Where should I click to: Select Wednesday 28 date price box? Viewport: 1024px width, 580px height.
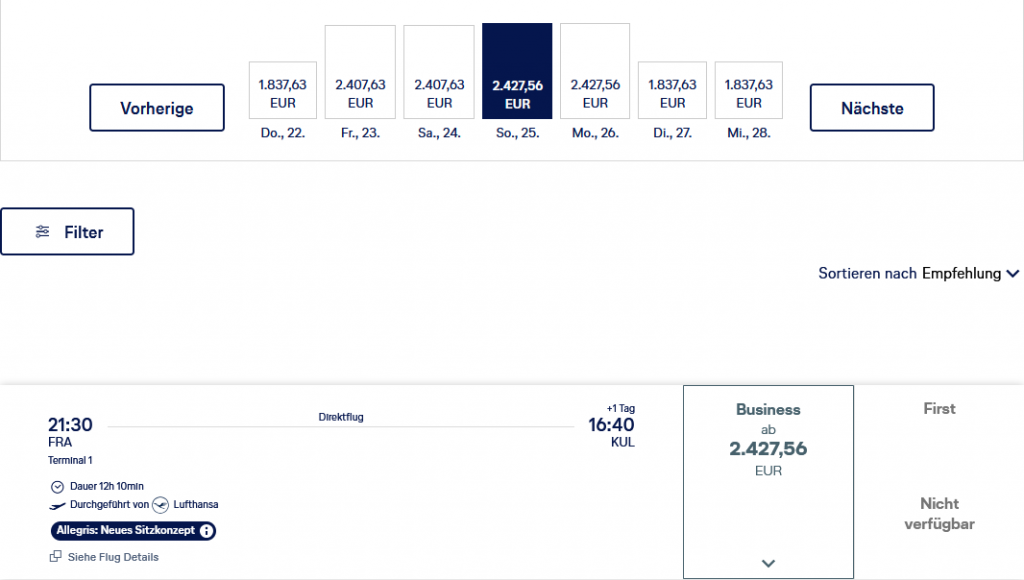point(748,92)
